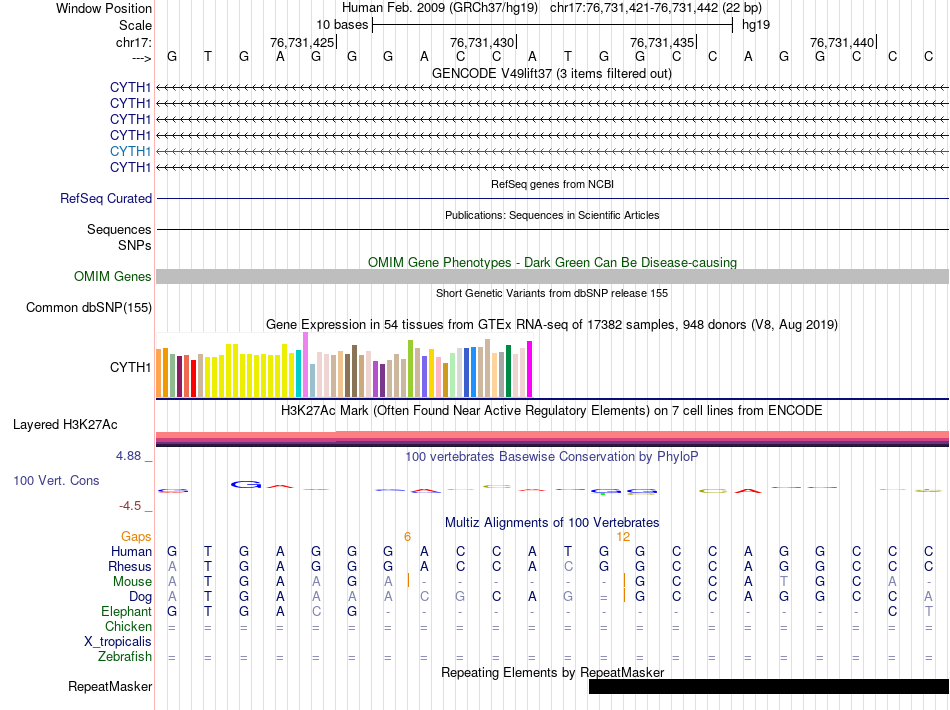Open the RefSeq Curated track label
The height and width of the screenshot is (710, 950).
pyautogui.click(x=105, y=199)
